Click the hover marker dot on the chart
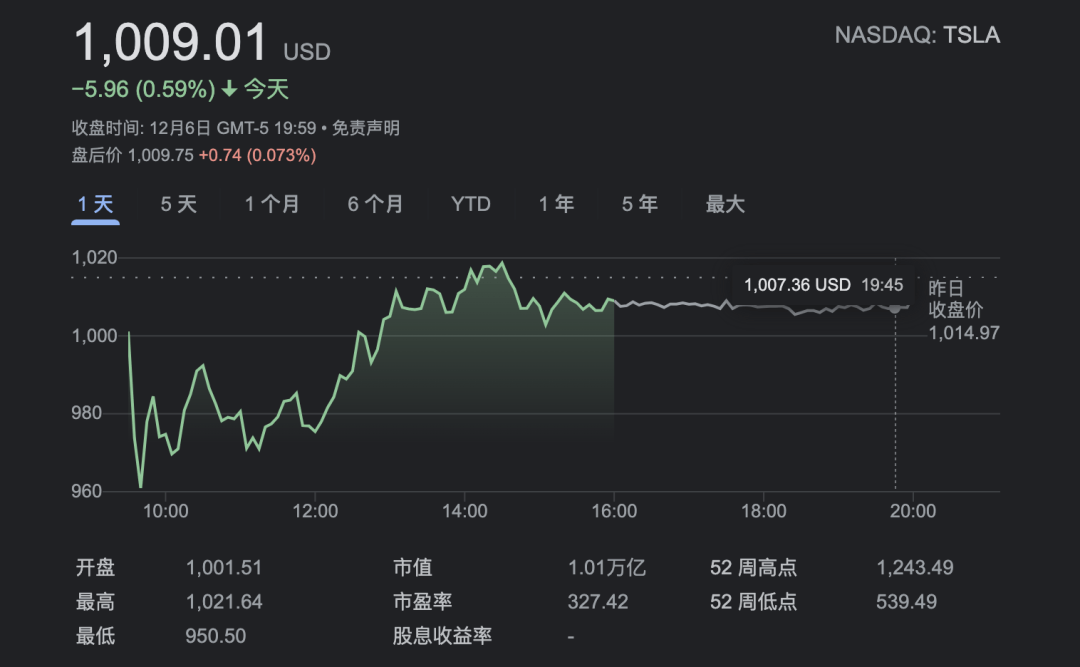 pos(895,307)
